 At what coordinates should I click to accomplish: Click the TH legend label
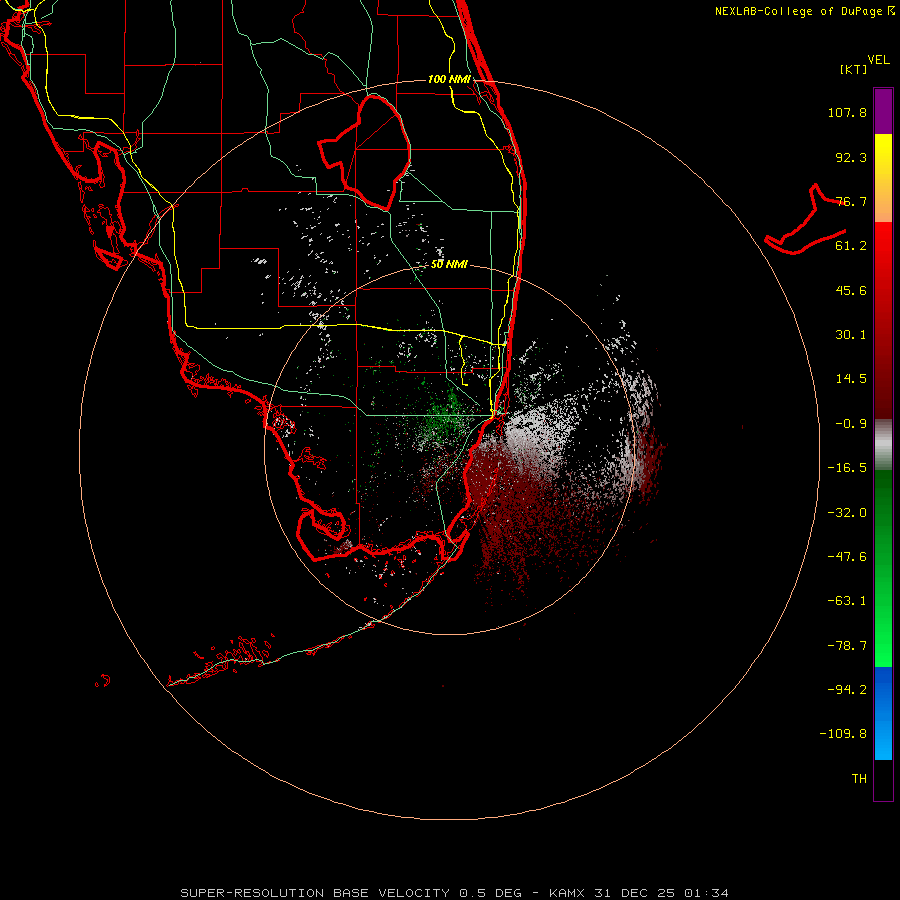click(x=859, y=779)
